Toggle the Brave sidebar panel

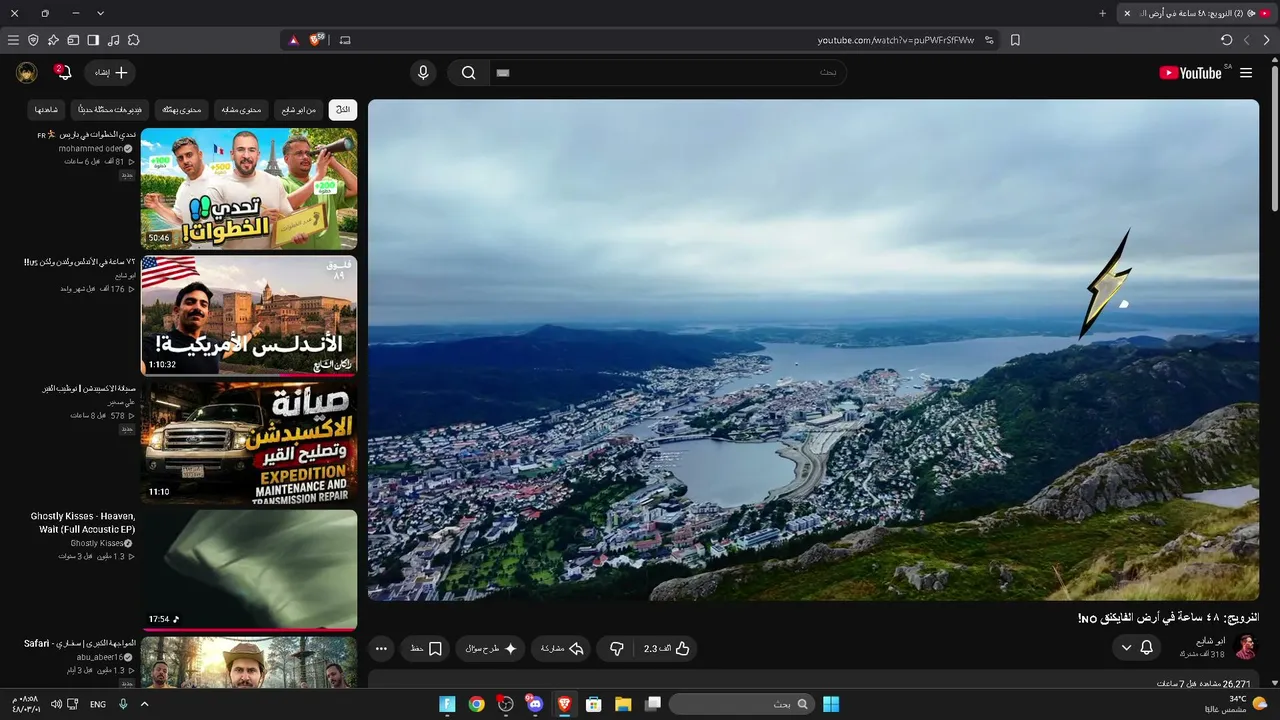tap(93, 40)
